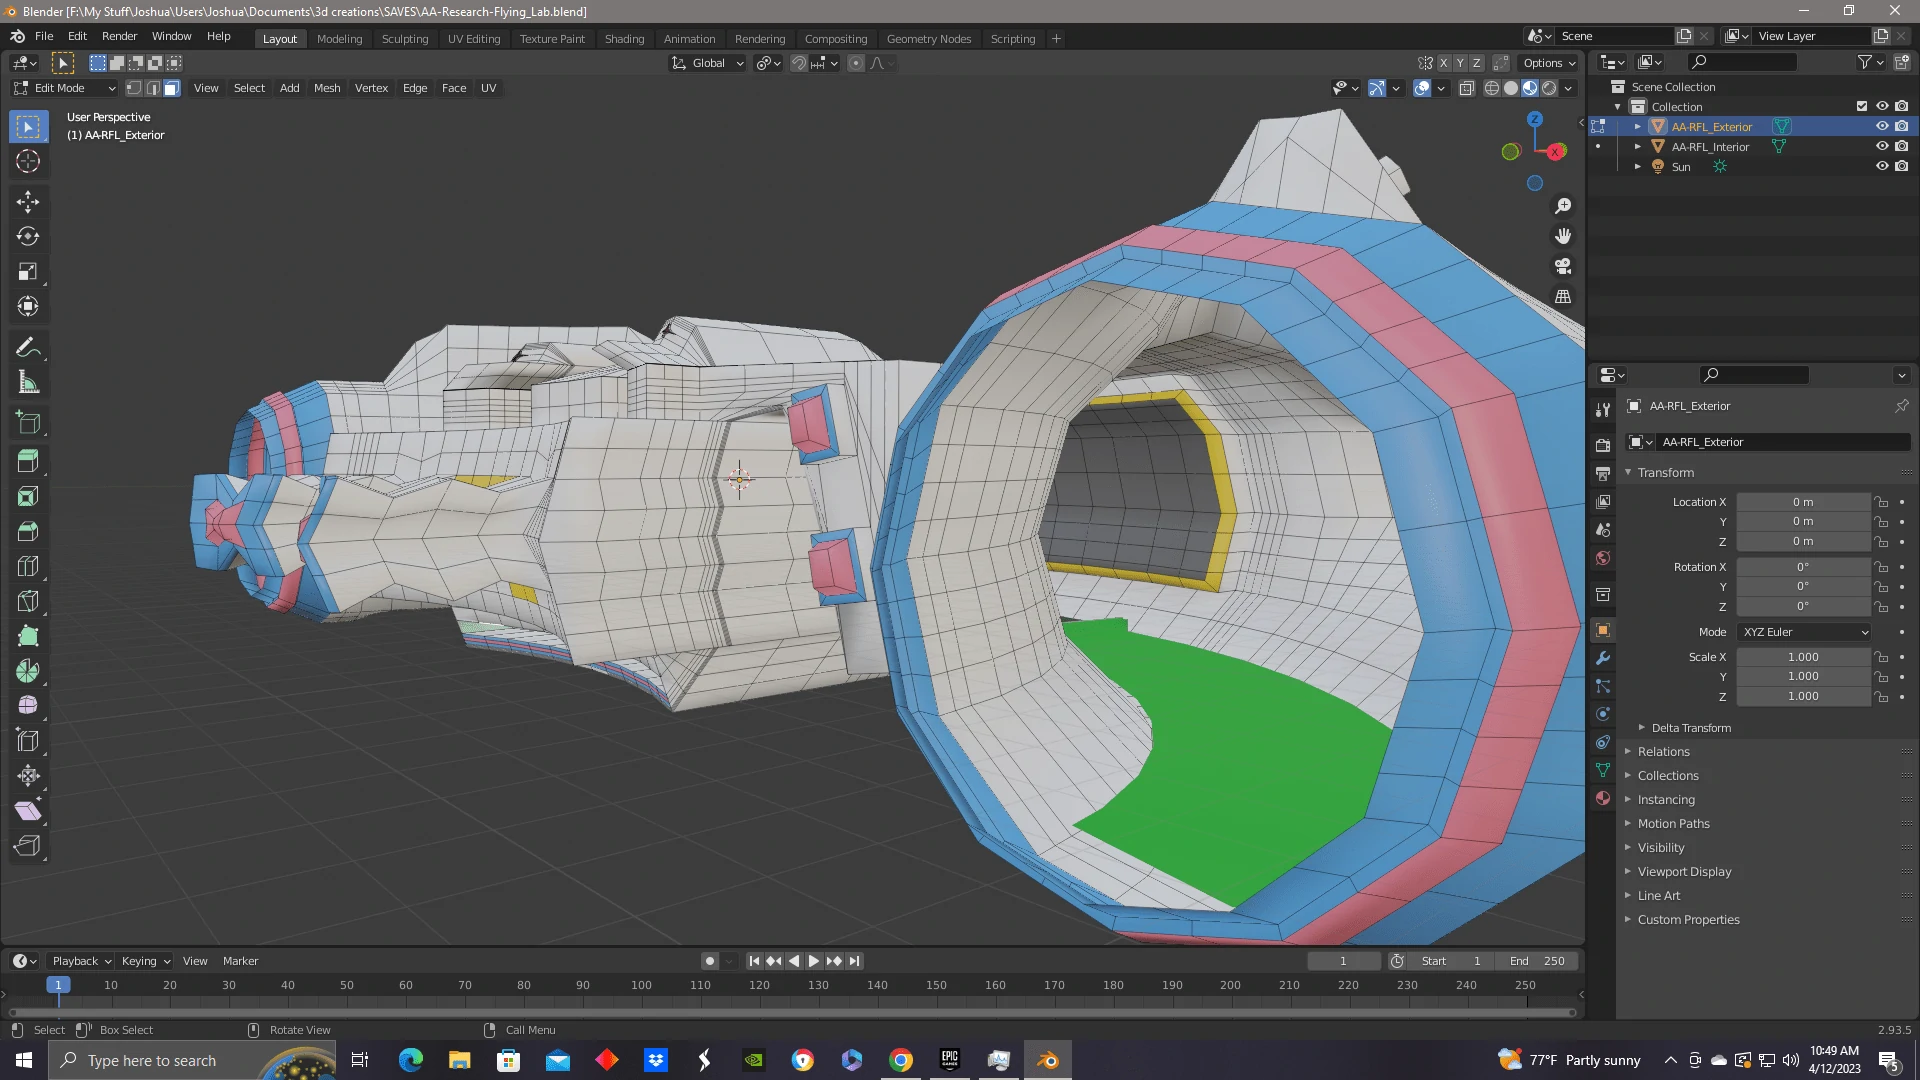Open the Mesh menu
This screenshot has width=1920, height=1080.
pos(326,88)
